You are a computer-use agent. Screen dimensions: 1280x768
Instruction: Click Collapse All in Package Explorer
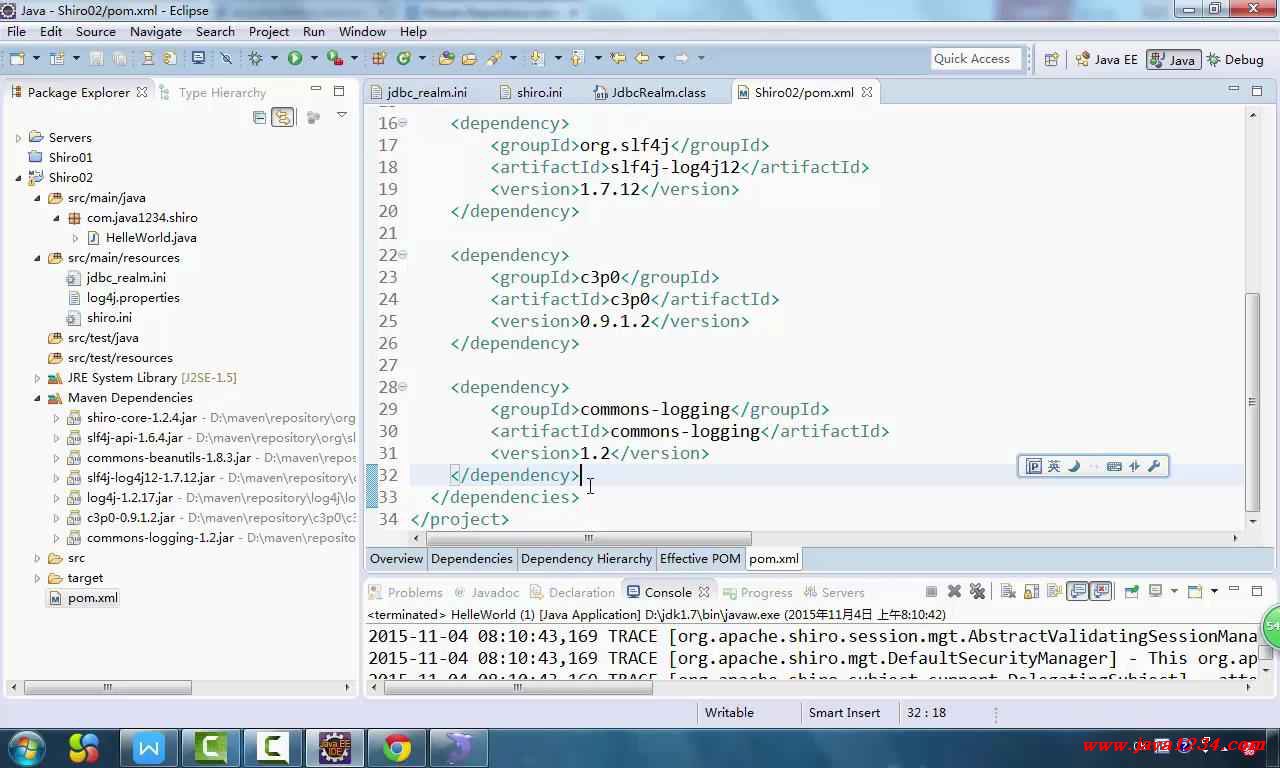(260, 117)
